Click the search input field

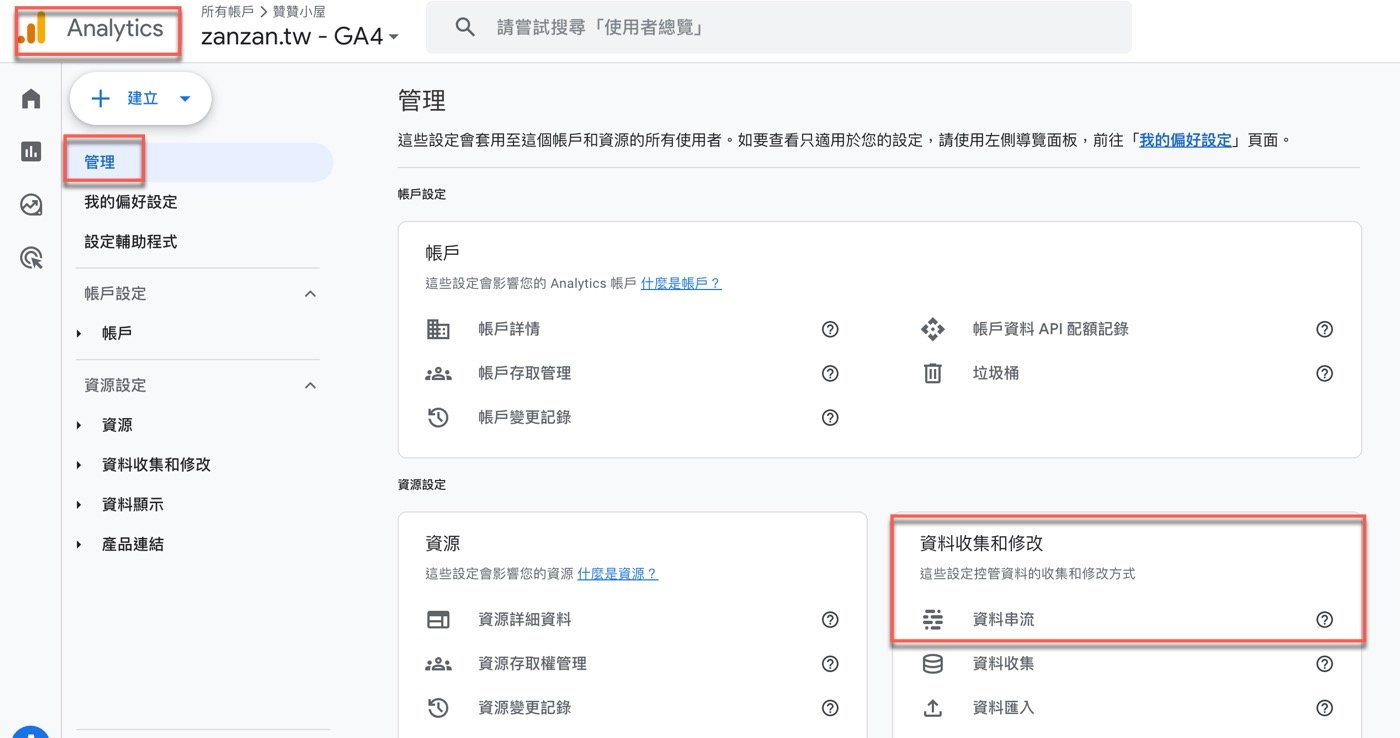779,28
